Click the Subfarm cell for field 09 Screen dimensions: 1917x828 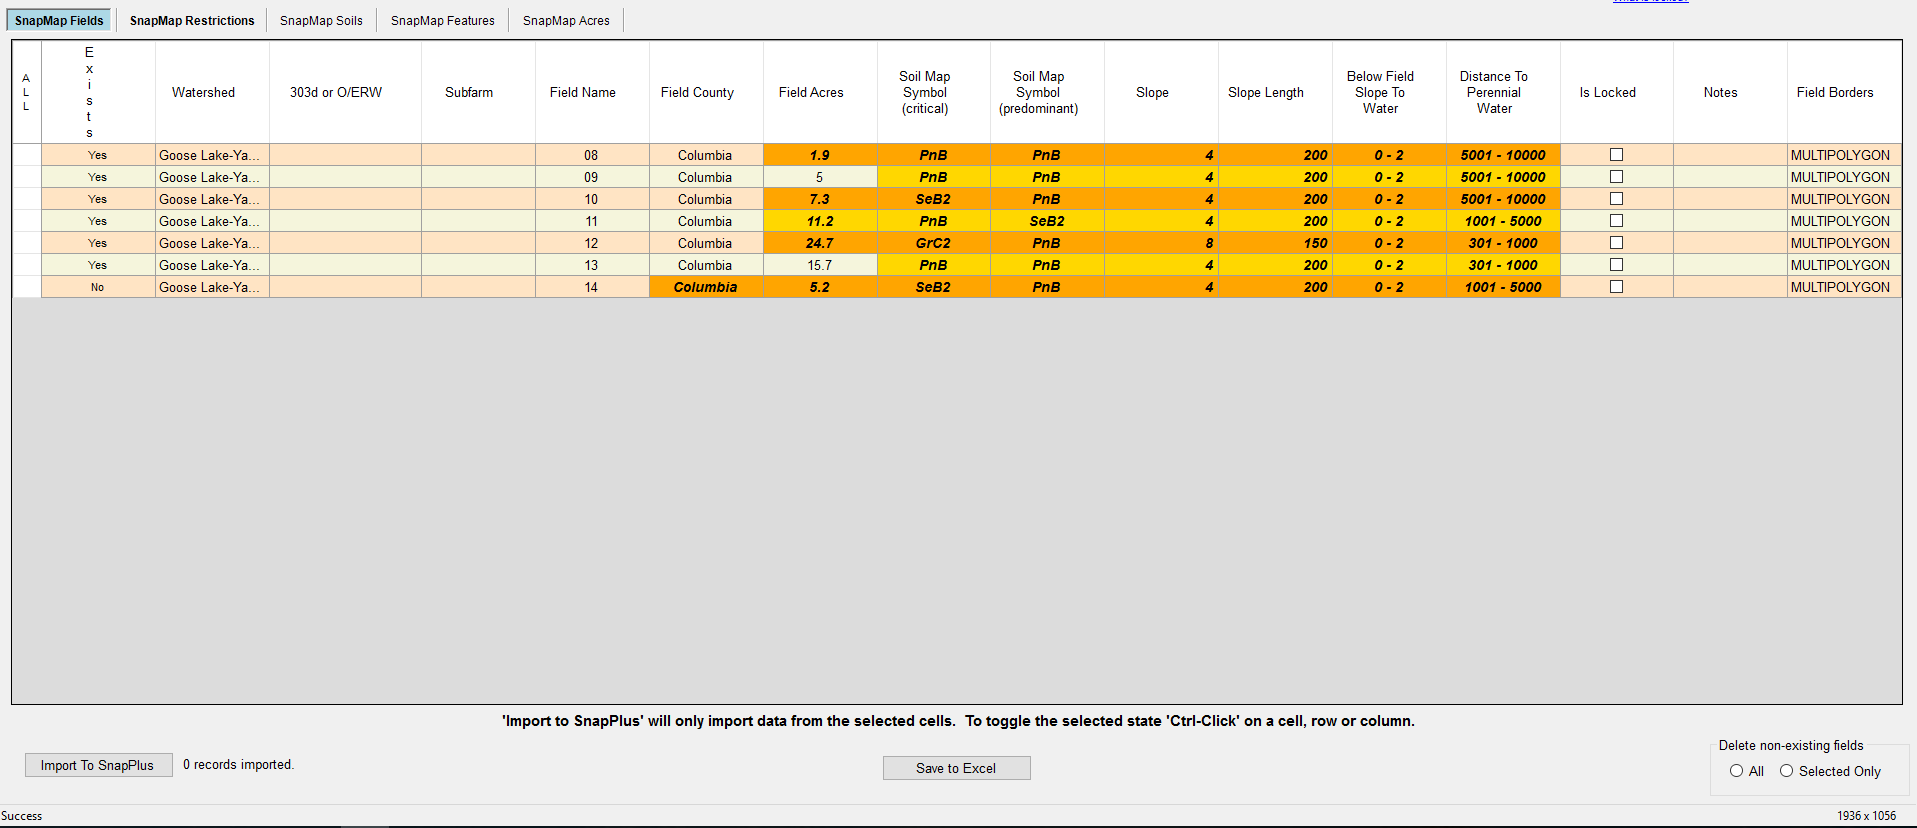pyautogui.click(x=478, y=177)
